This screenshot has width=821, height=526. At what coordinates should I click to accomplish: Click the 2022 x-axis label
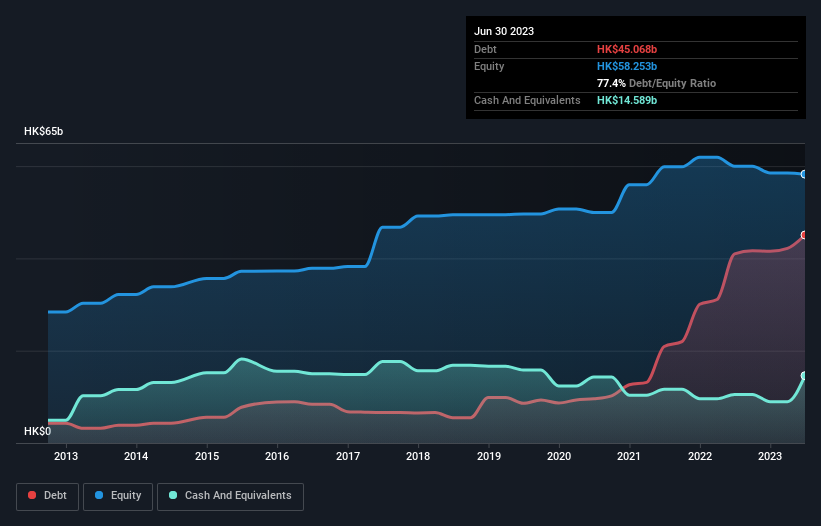click(x=700, y=456)
